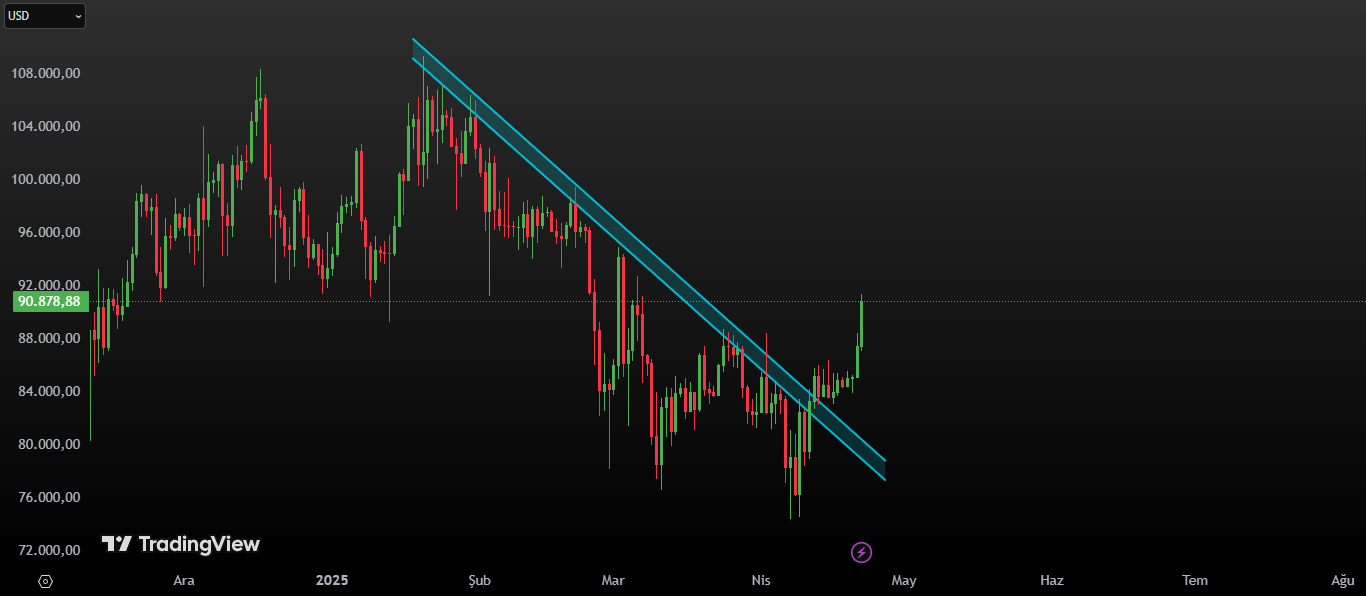1366x596 pixels.
Task: Click the 2025 year label on time axis
Action: coord(332,581)
